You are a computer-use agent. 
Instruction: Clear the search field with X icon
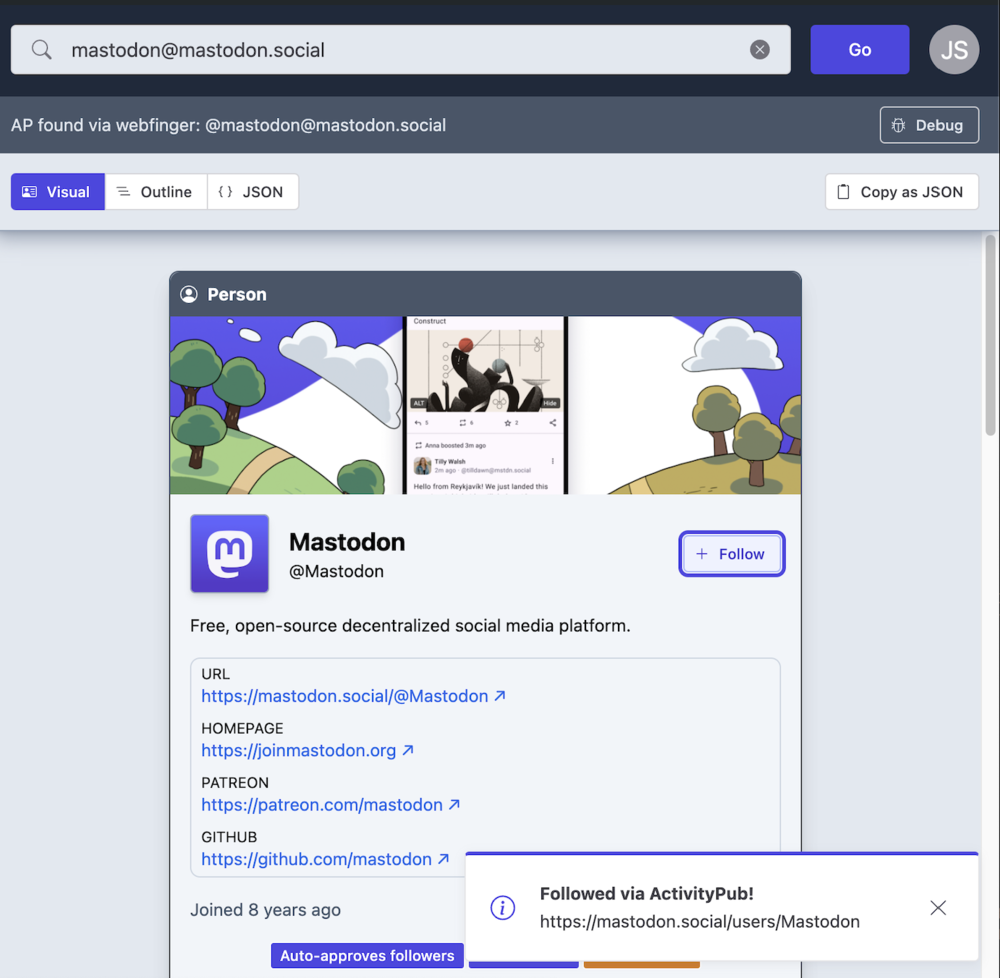760,50
